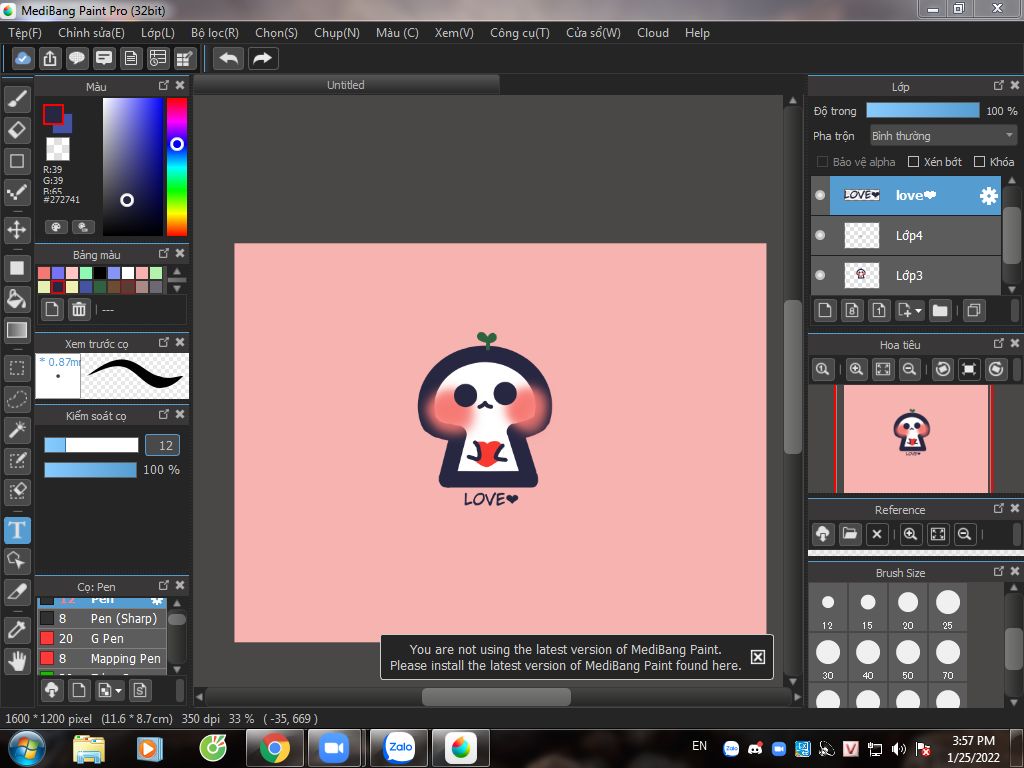Select the Gradient tool
Image resolution: width=1024 pixels, height=768 pixels.
tap(17, 330)
